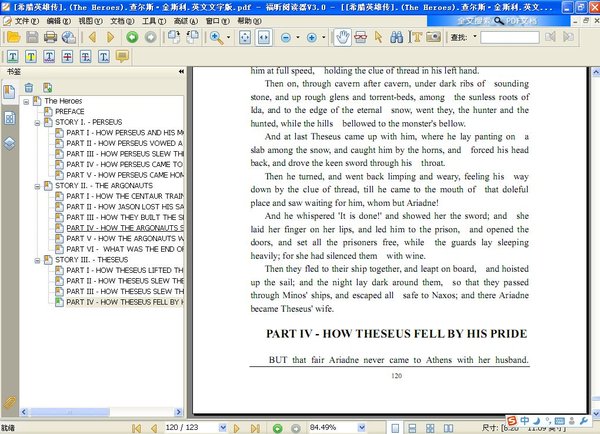Open the Pages thumbnail panel icon

(9, 118)
